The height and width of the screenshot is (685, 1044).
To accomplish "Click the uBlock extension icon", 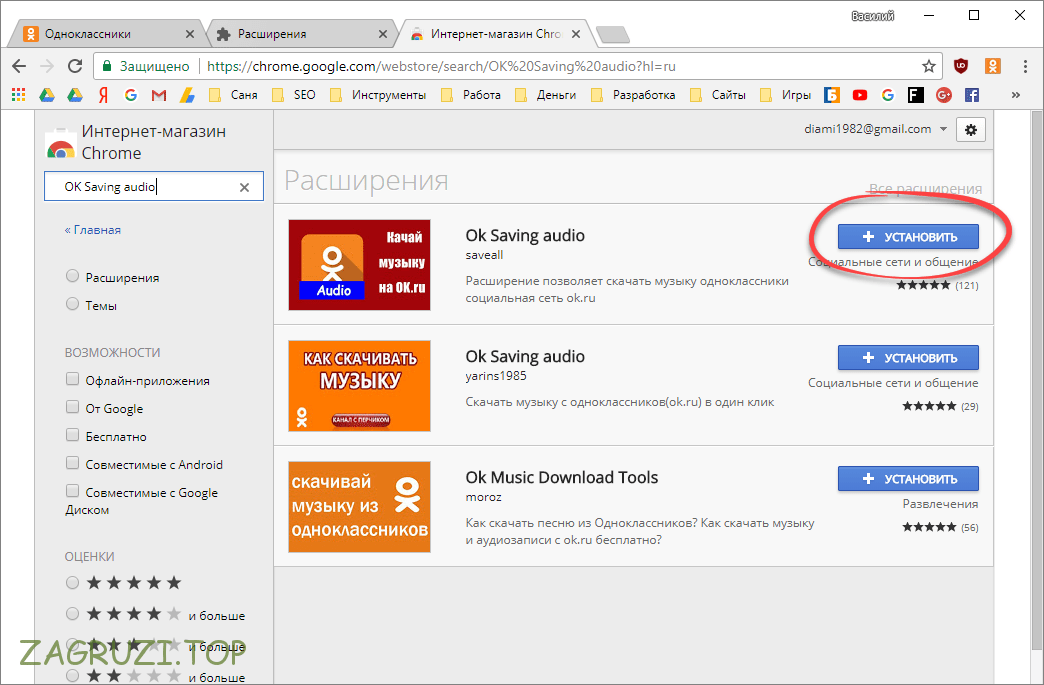I will click(961, 66).
